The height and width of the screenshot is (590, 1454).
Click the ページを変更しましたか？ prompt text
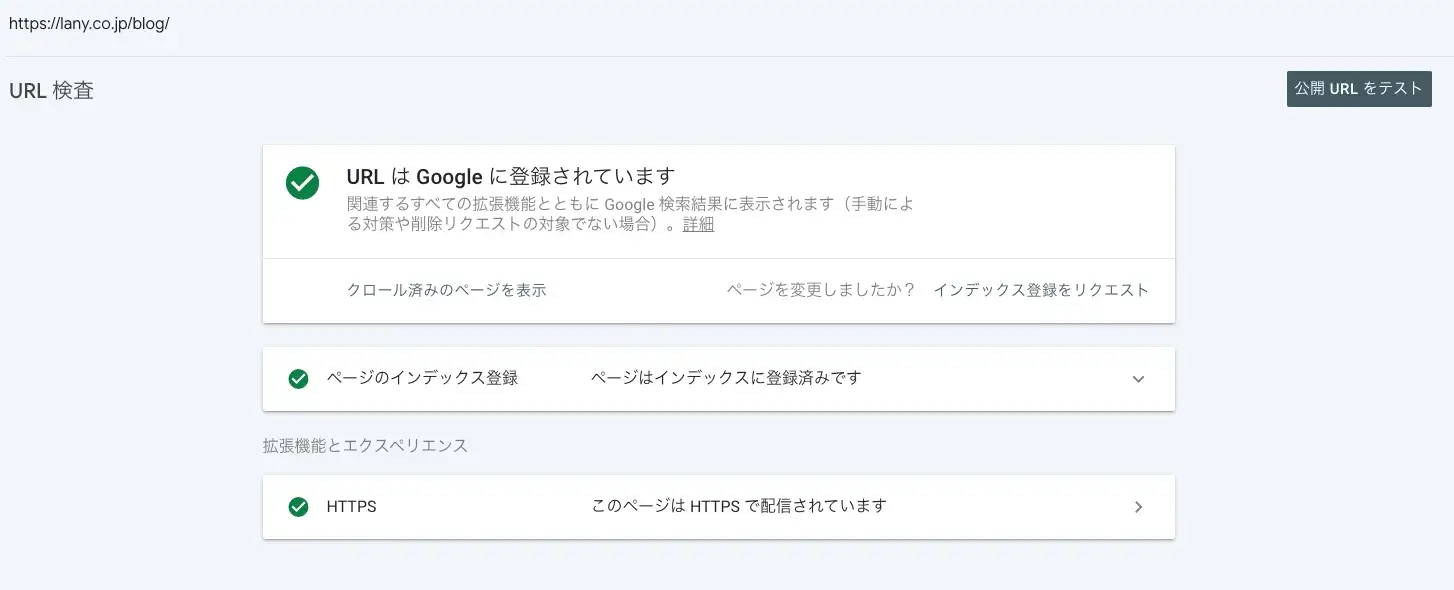[821, 290]
